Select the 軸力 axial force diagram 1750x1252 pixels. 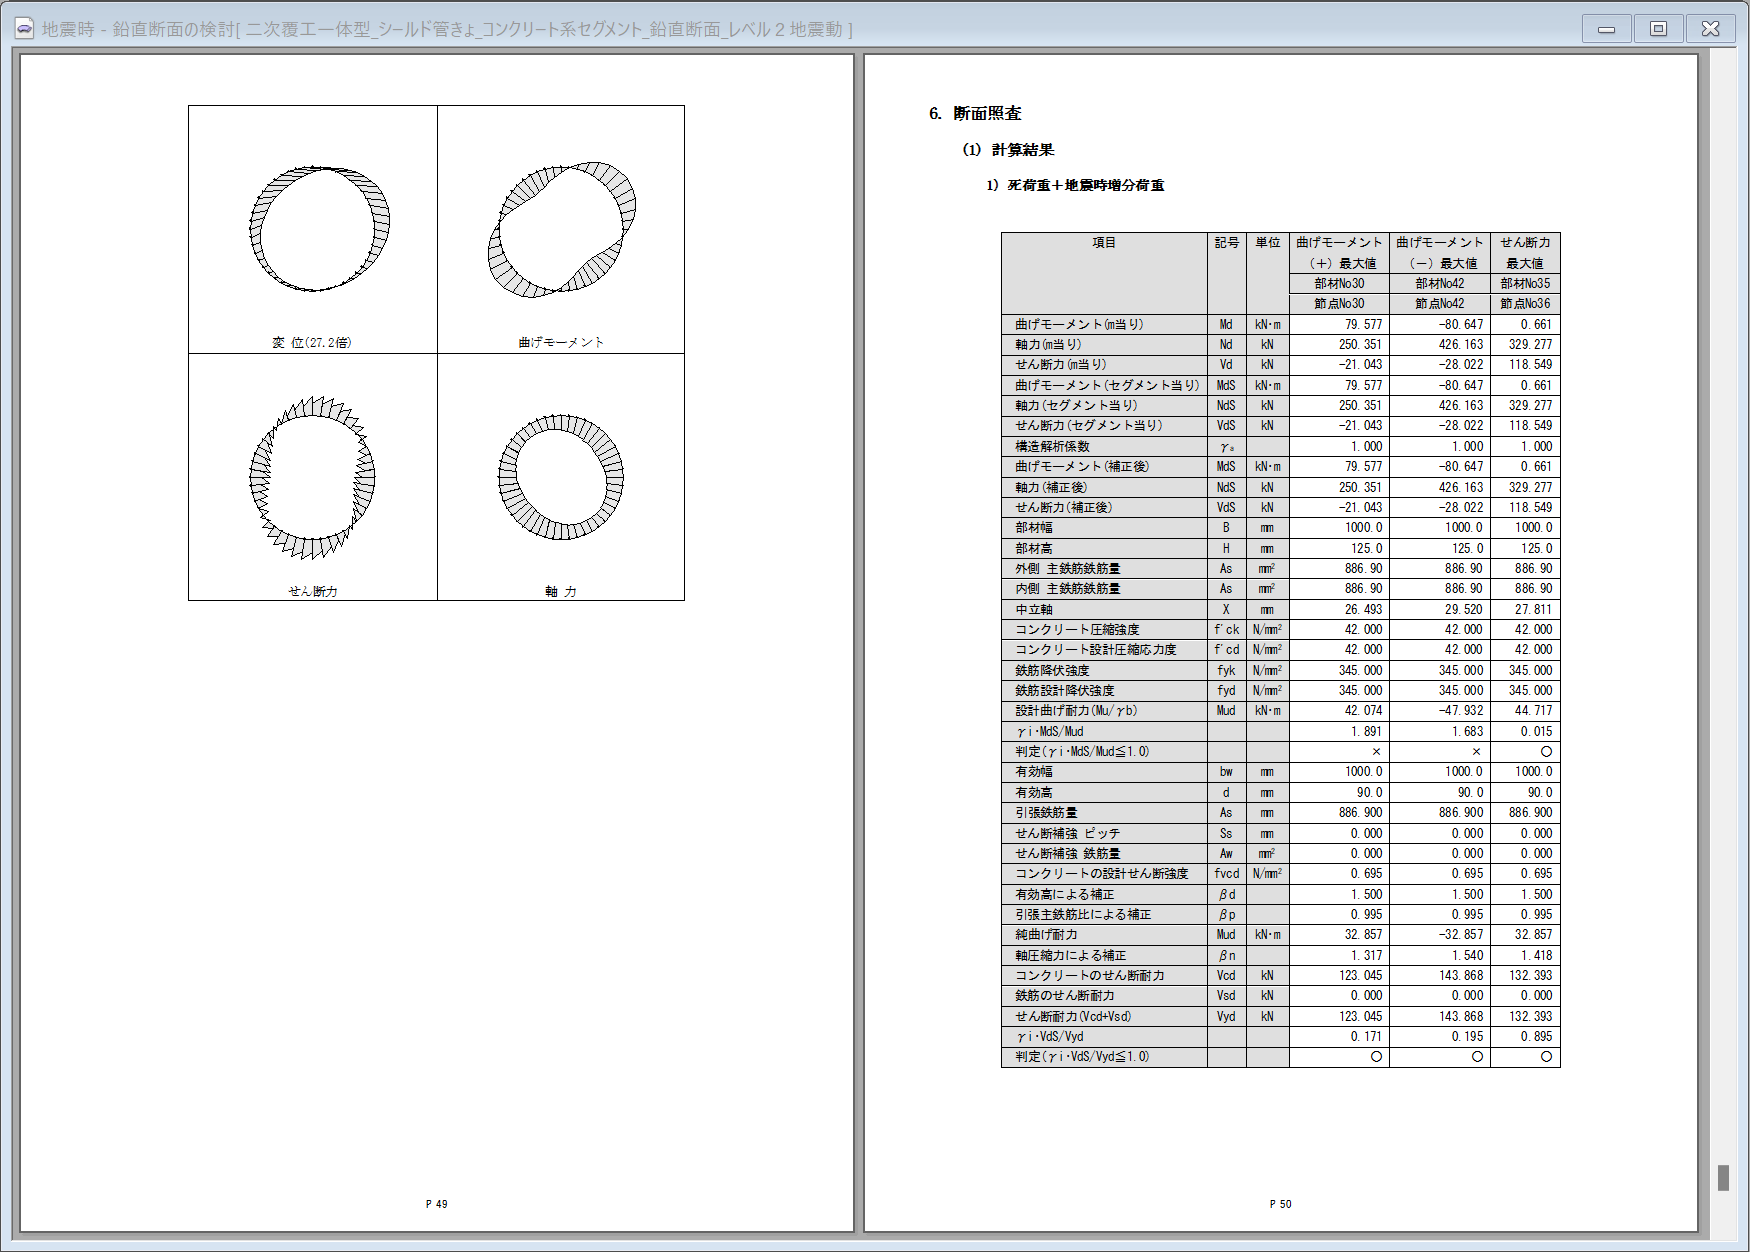[561, 477]
